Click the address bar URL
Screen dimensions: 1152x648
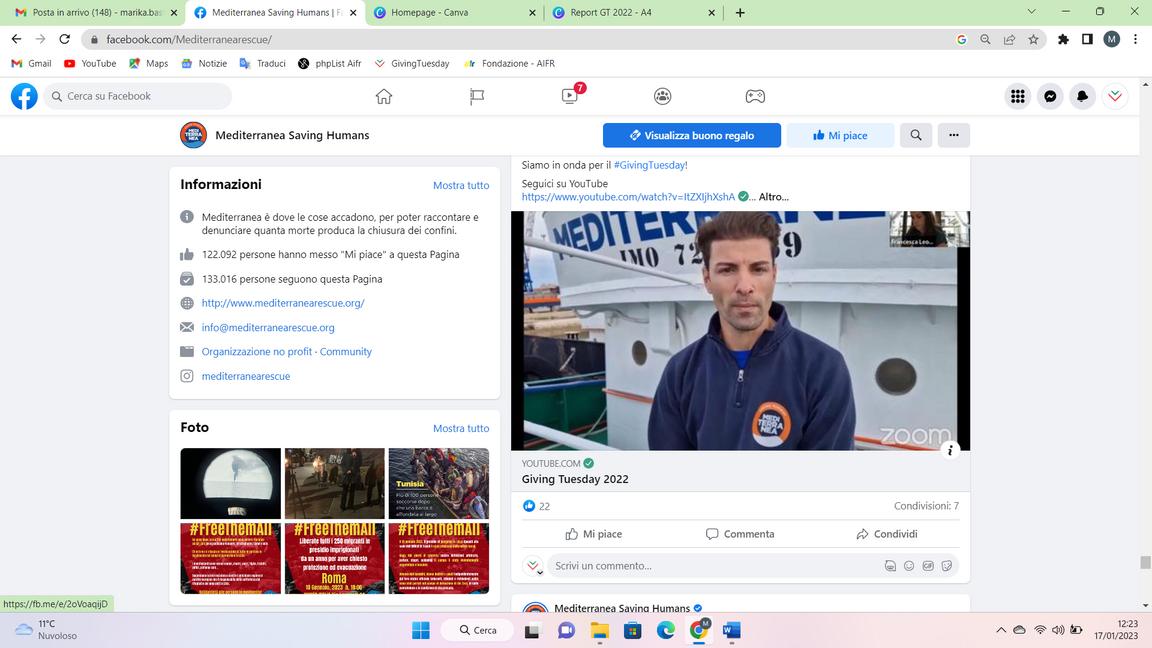tap(189, 40)
